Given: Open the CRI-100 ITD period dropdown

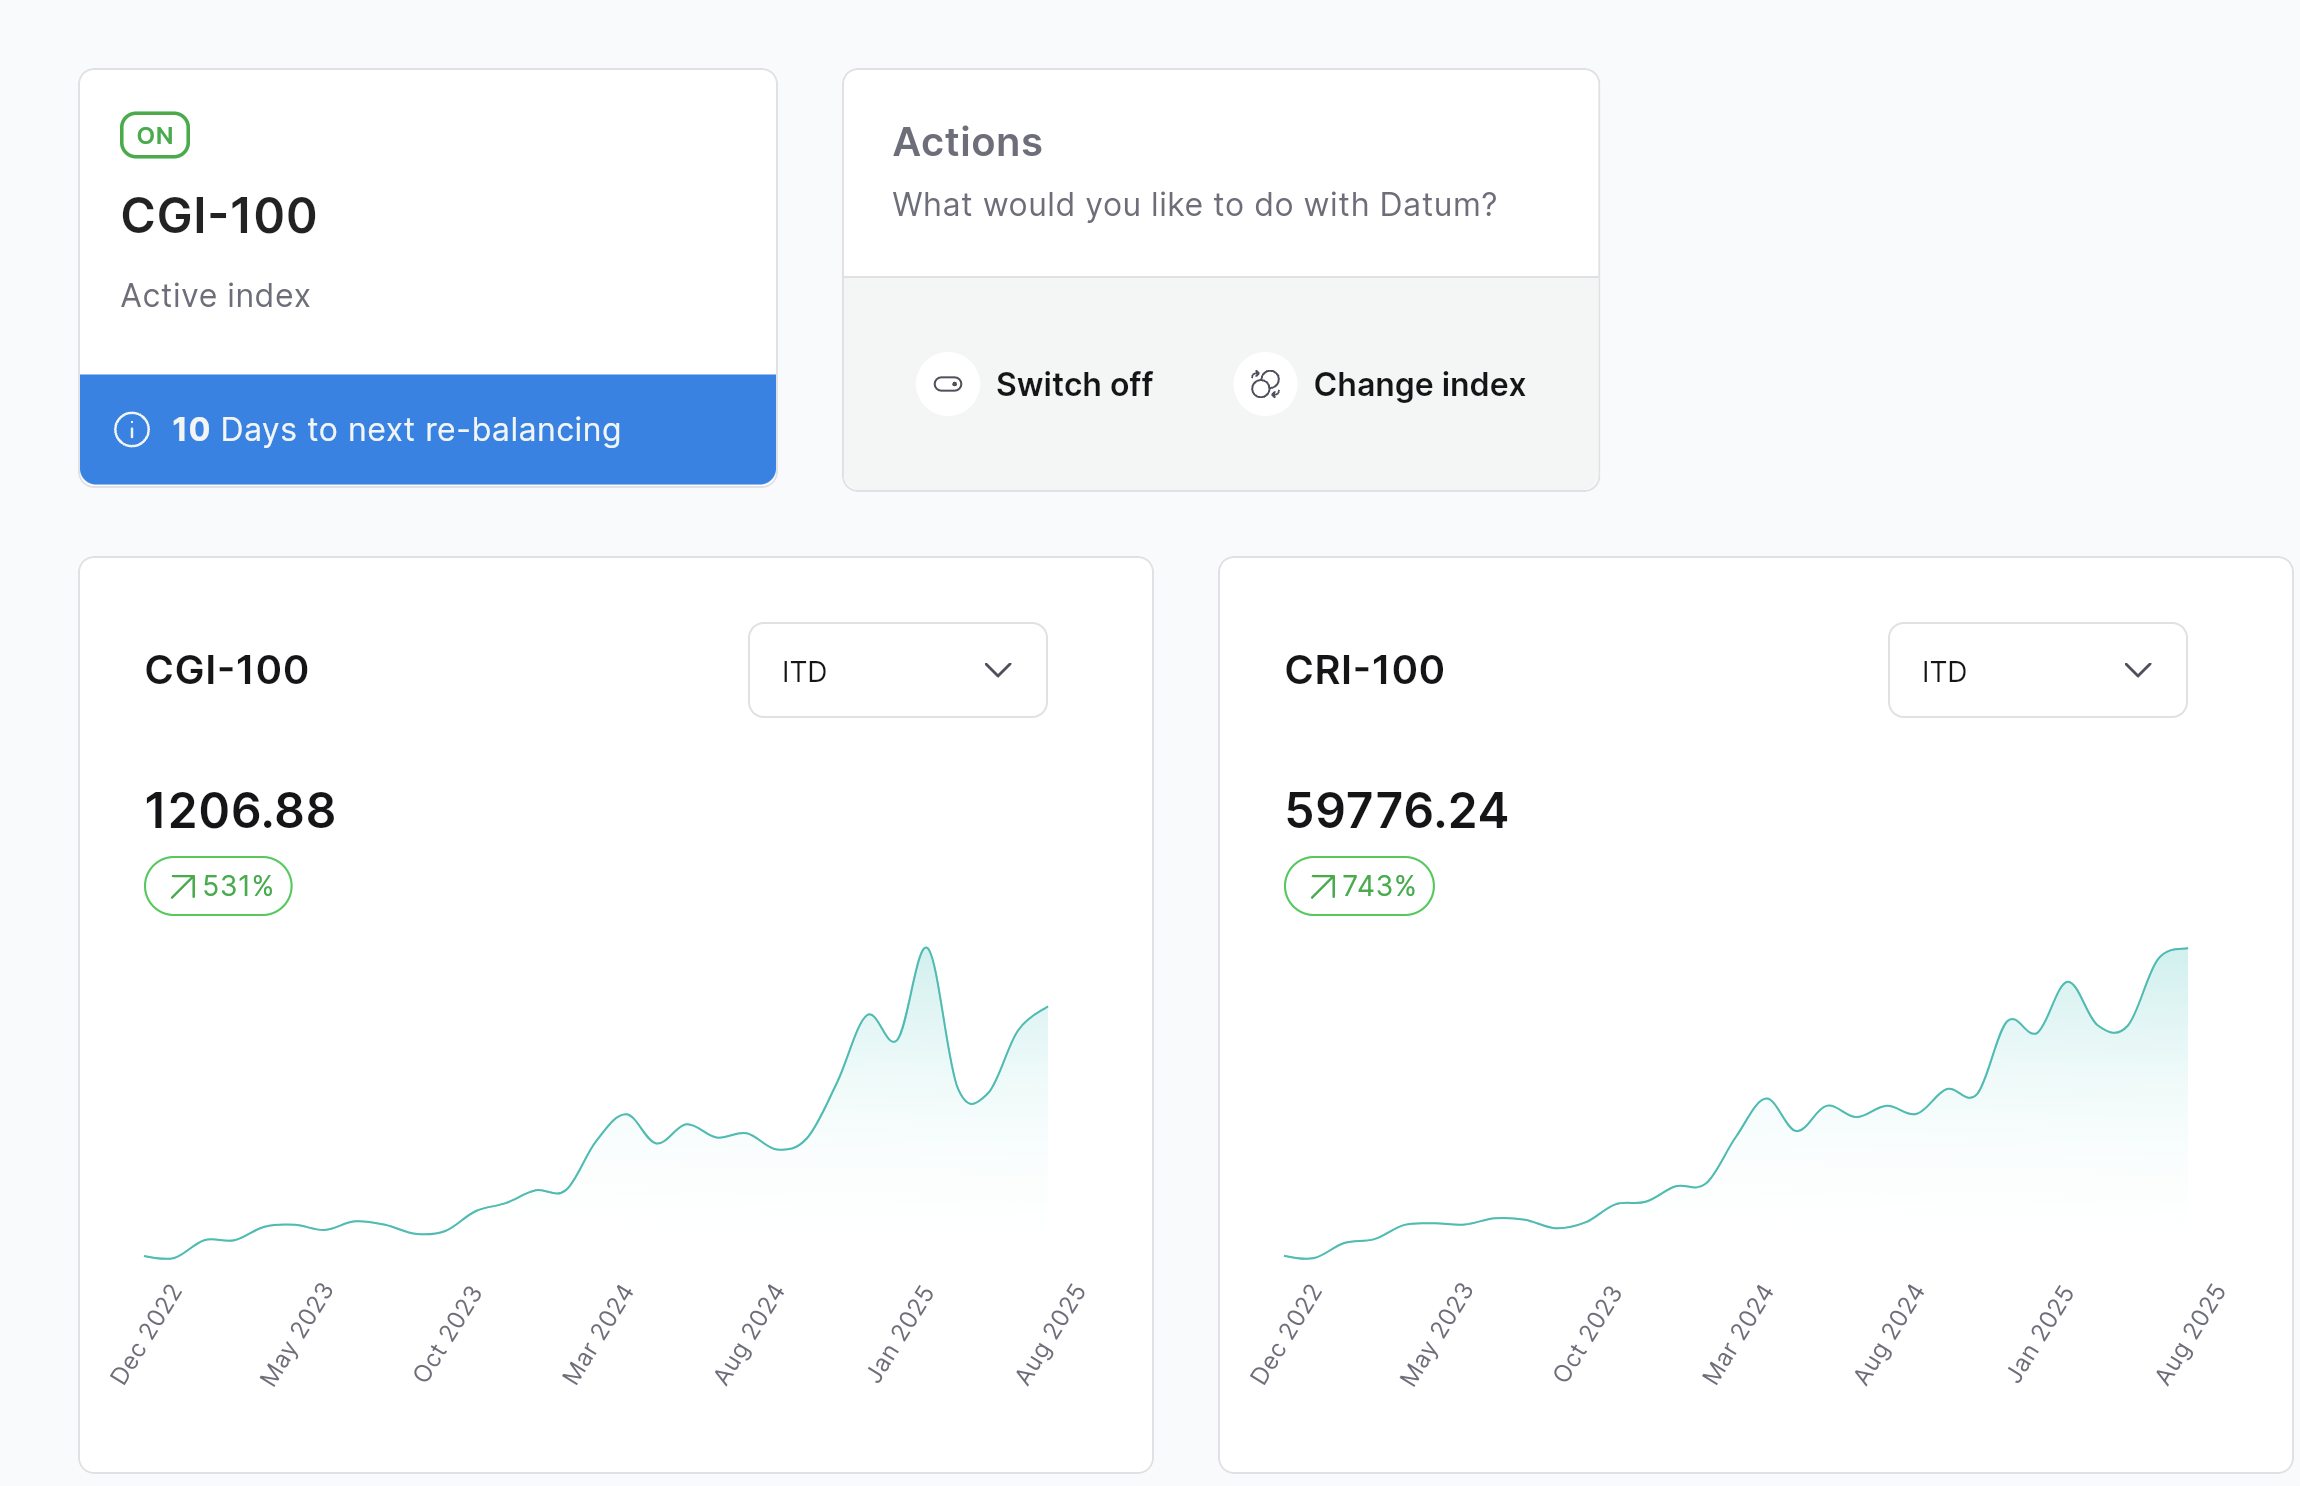Looking at the screenshot, I should [x=2036, y=670].
